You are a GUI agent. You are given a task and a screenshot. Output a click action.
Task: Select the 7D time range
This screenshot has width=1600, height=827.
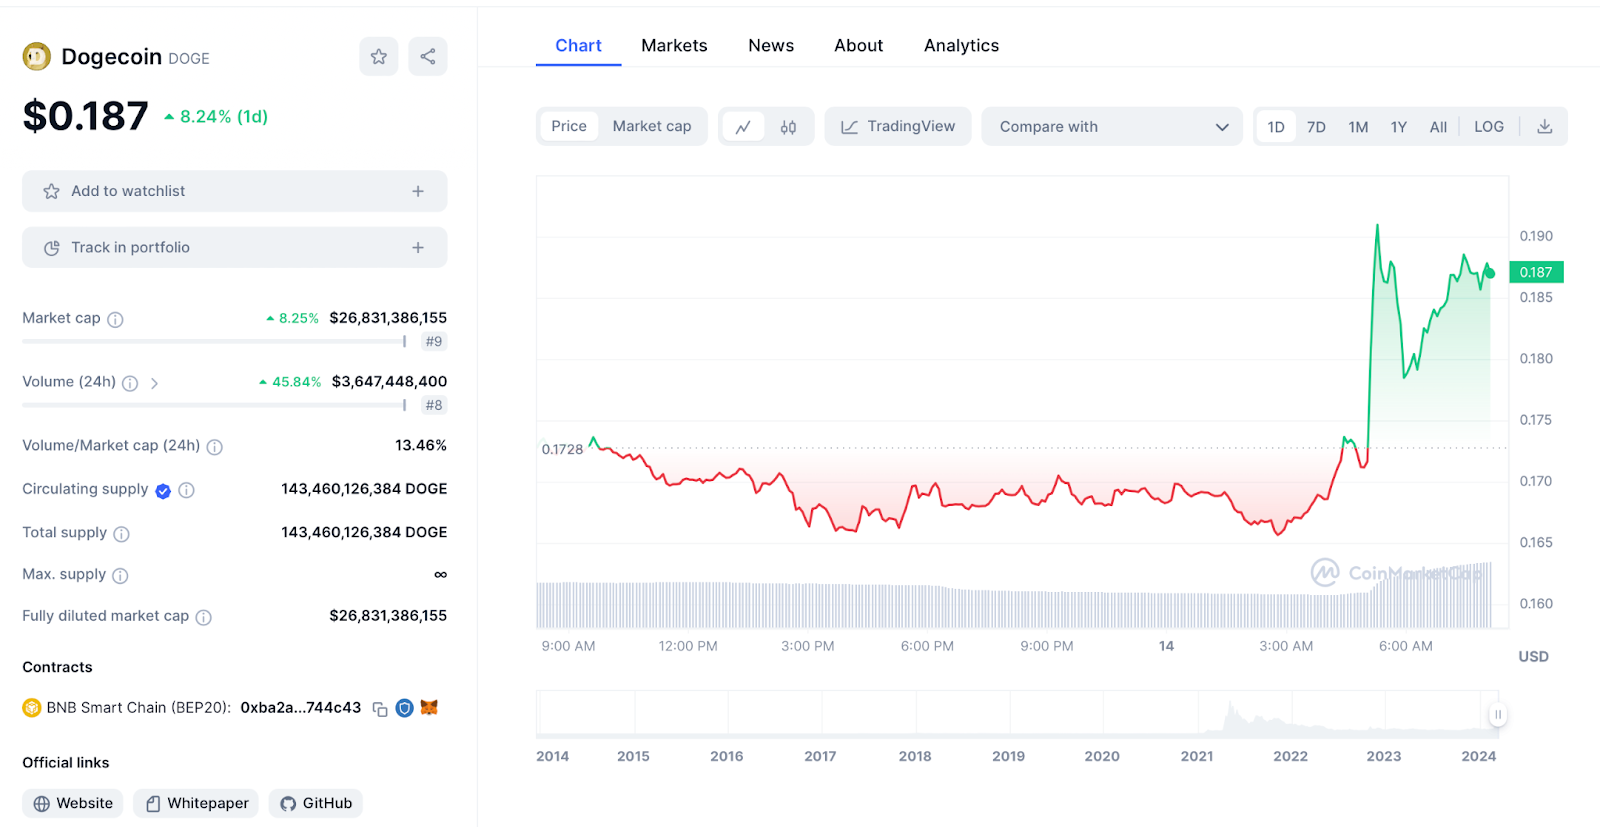click(1316, 127)
